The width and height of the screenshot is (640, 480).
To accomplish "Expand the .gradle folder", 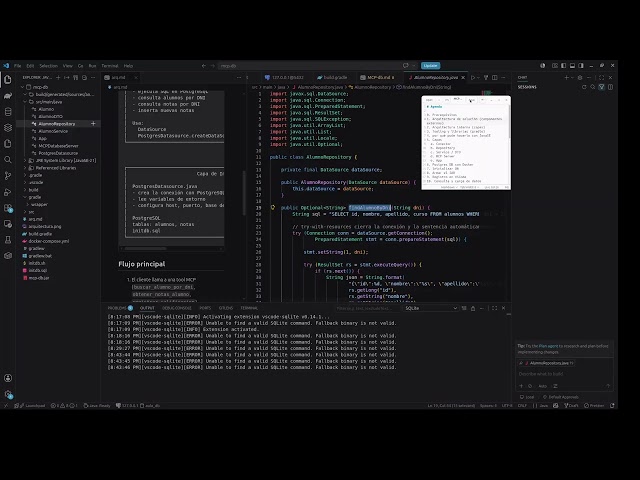I will click(25, 175).
